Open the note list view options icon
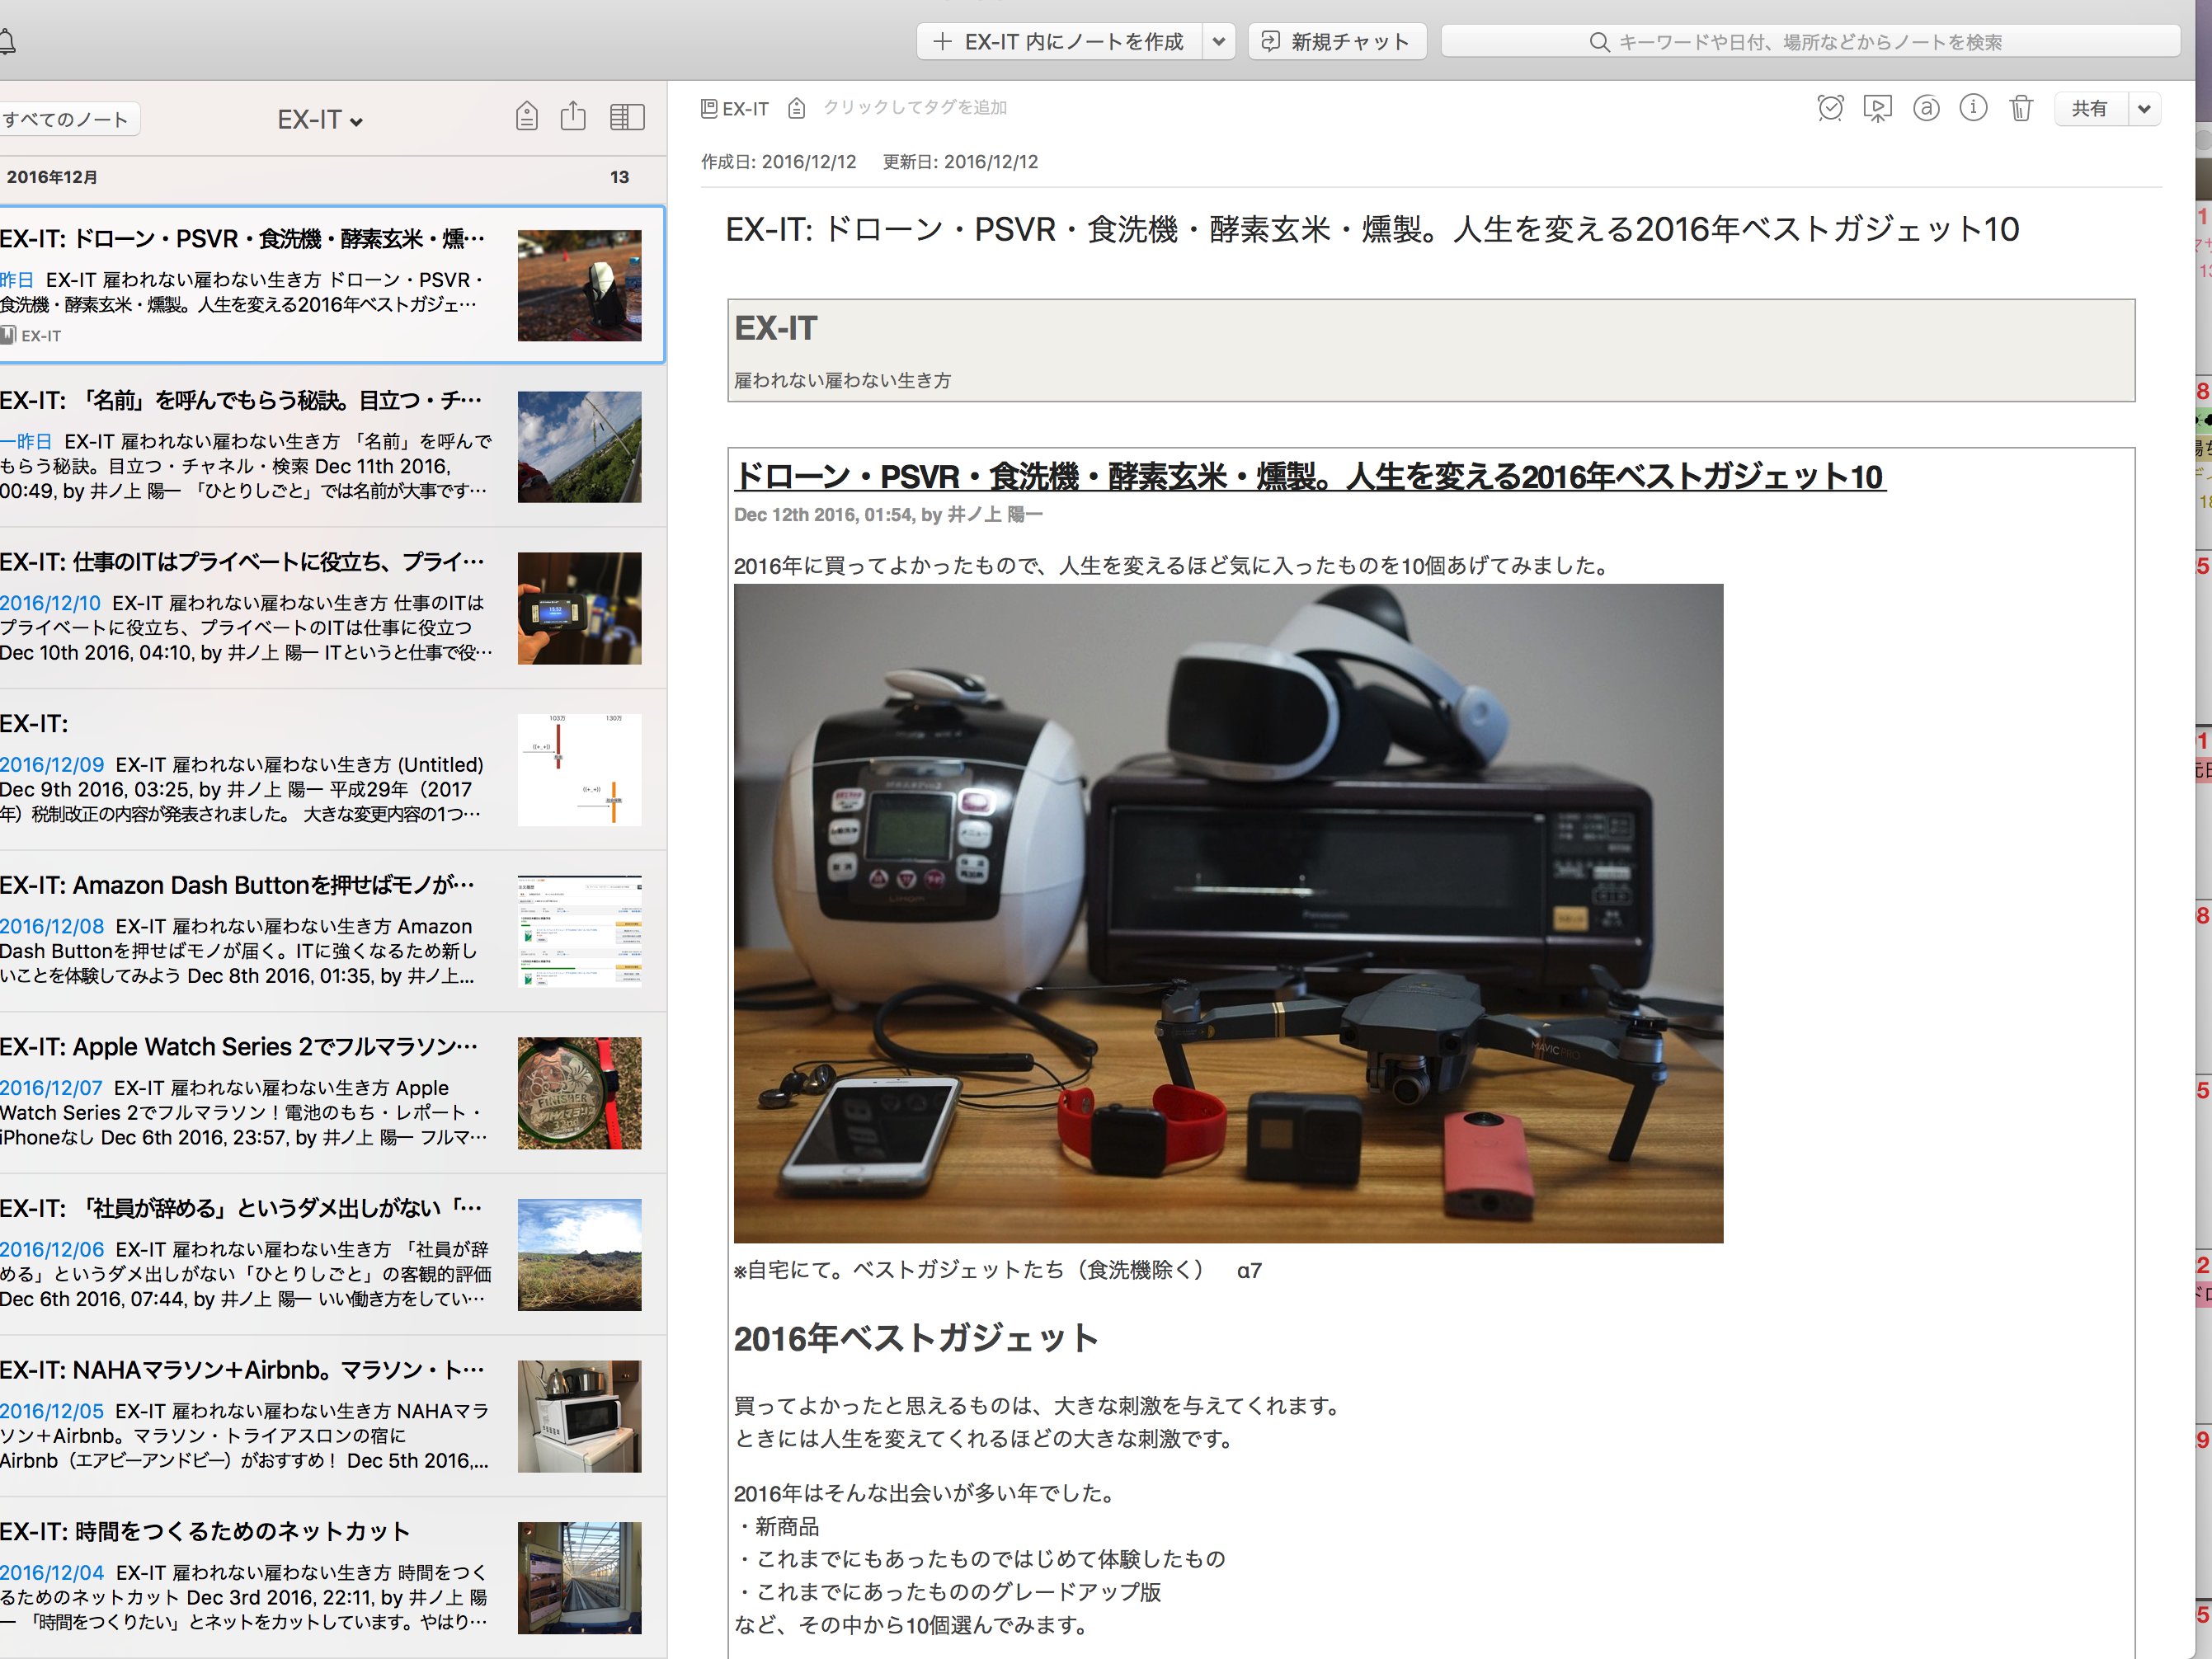 627,117
